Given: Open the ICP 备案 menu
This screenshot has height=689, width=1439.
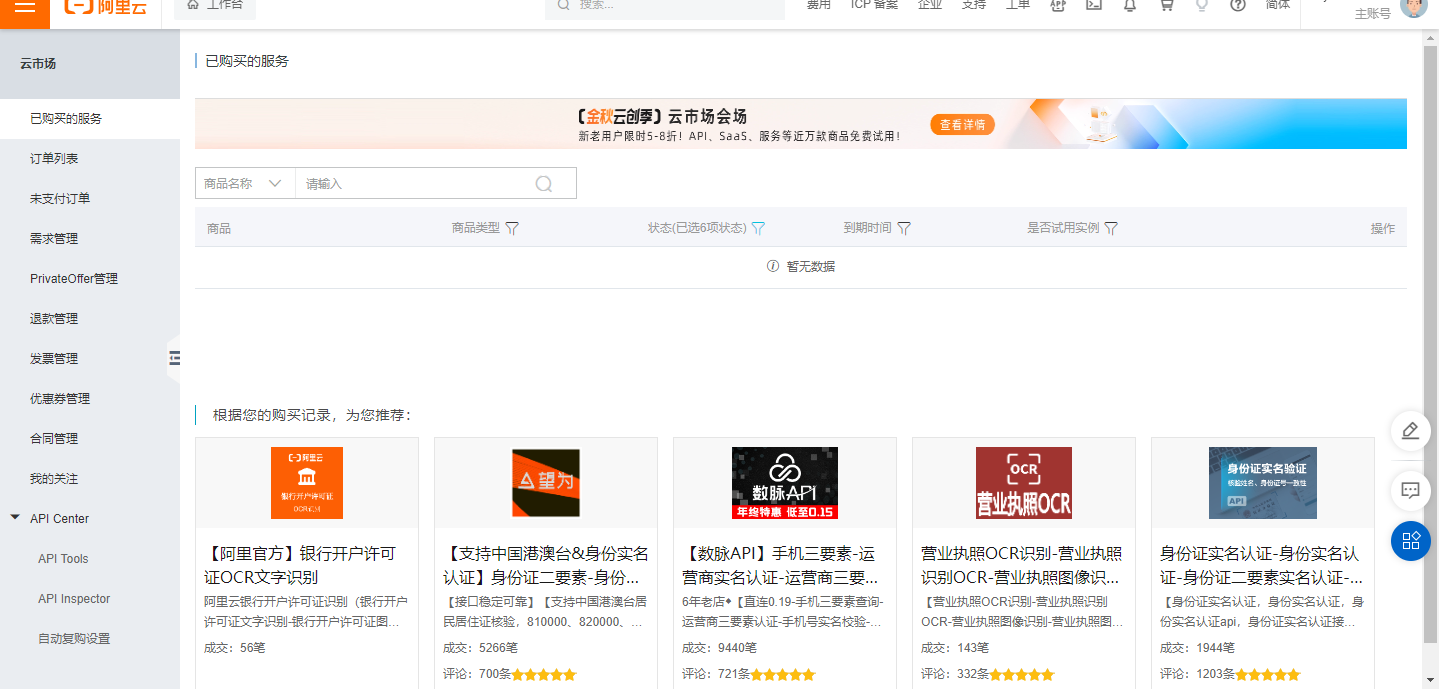Looking at the screenshot, I should click(874, 5).
